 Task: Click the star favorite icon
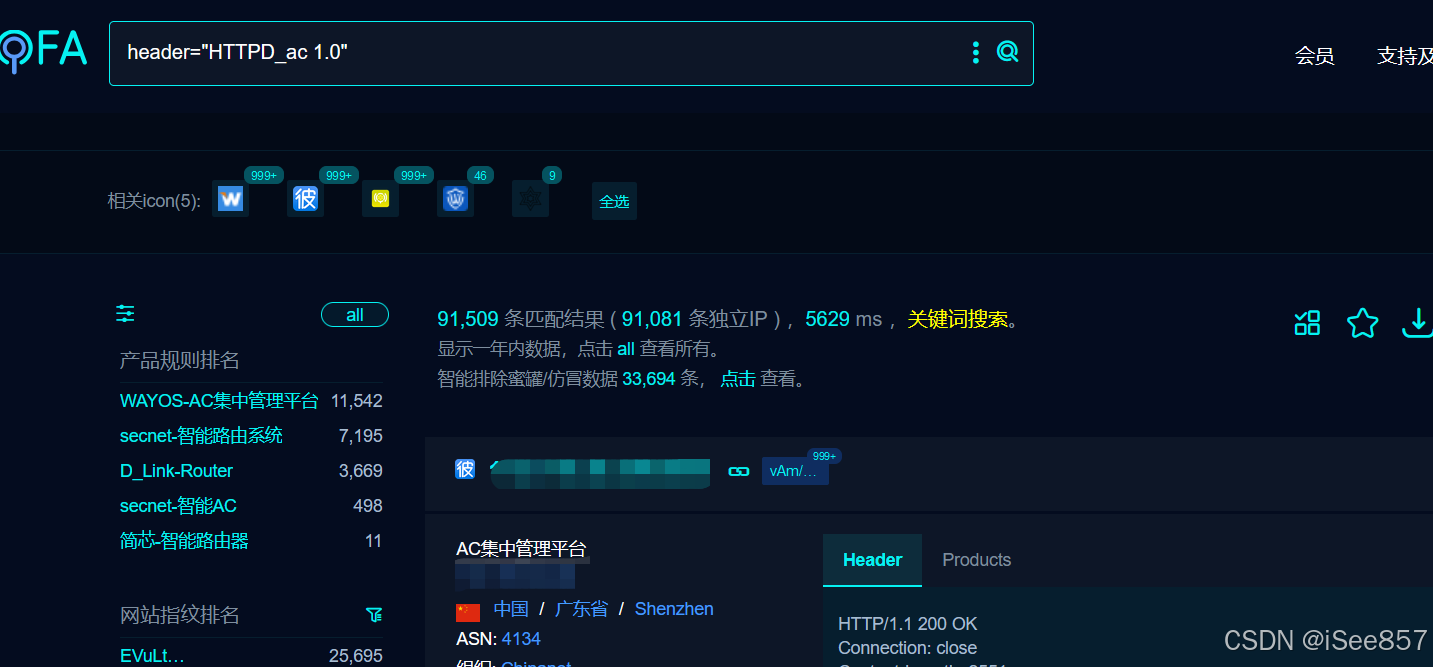1362,323
